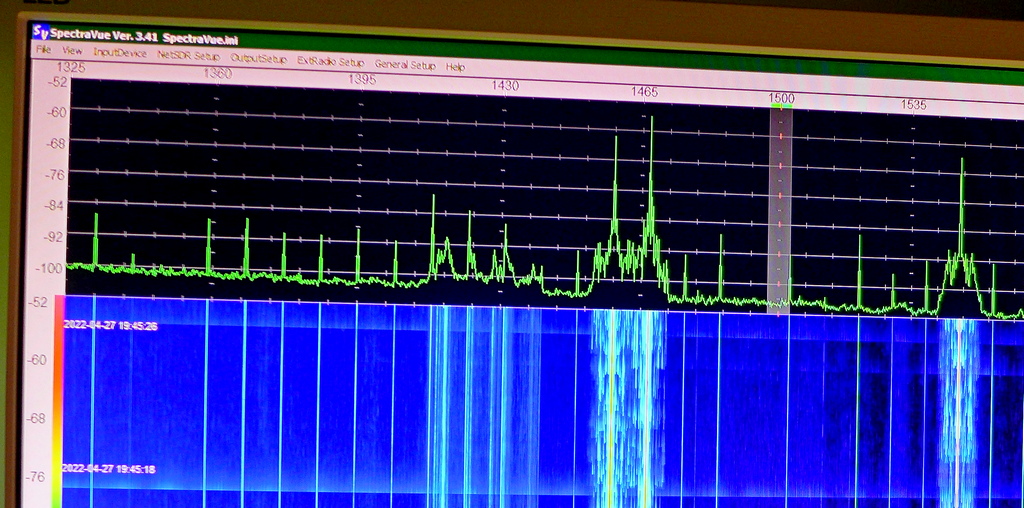Click the 1465 frequency label
The width and height of the screenshot is (1024, 508).
(645, 92)
